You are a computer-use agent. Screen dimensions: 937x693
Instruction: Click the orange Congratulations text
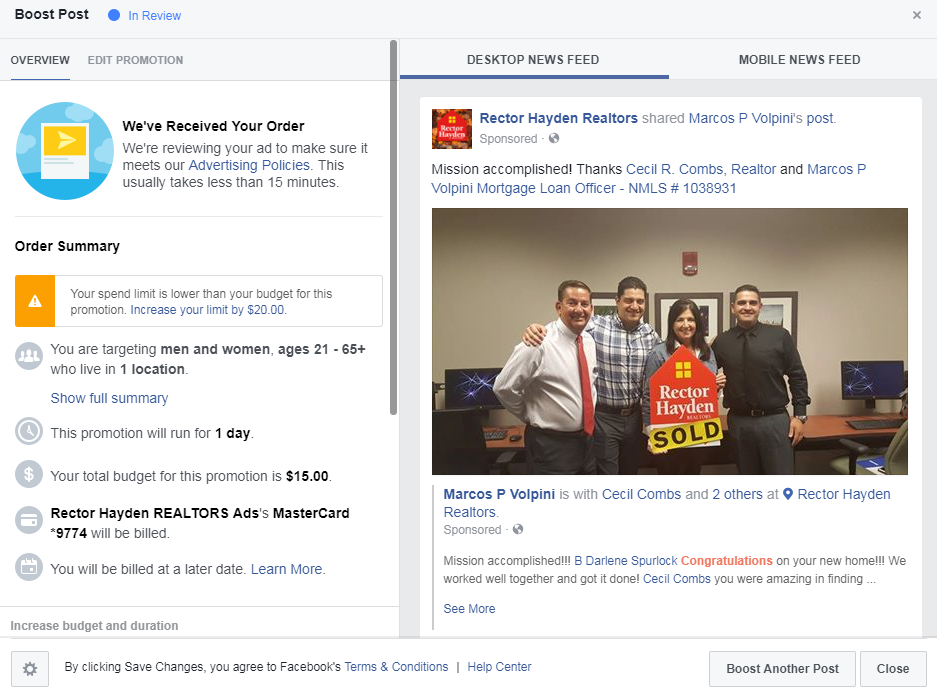coord(727,560)
